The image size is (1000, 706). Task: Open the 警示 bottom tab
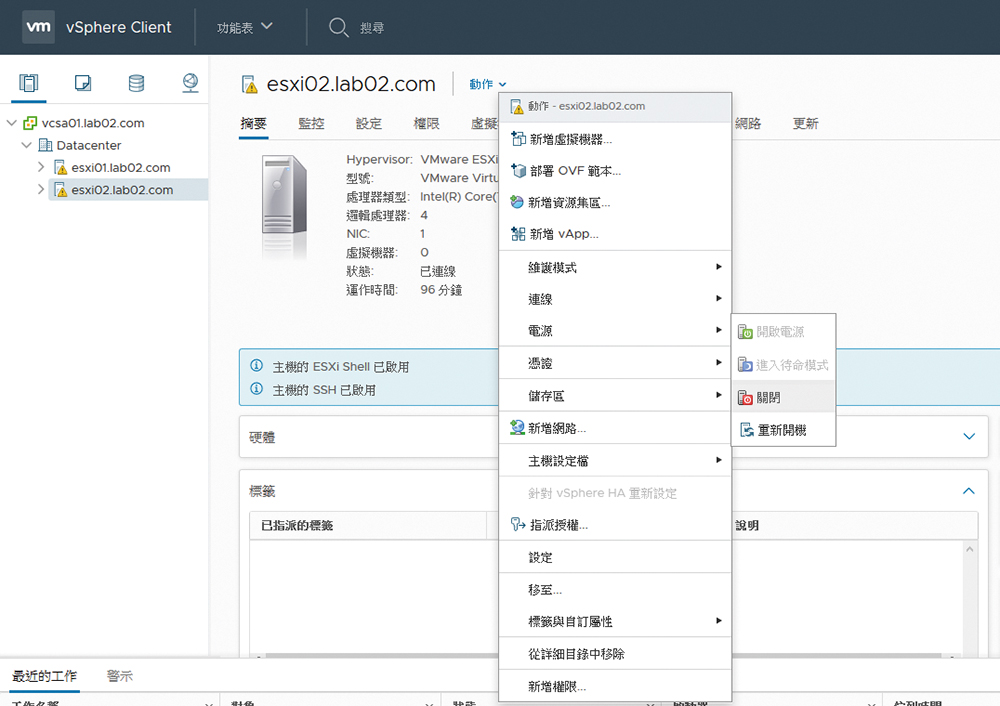pyautogui.click(x=120, y=676)
